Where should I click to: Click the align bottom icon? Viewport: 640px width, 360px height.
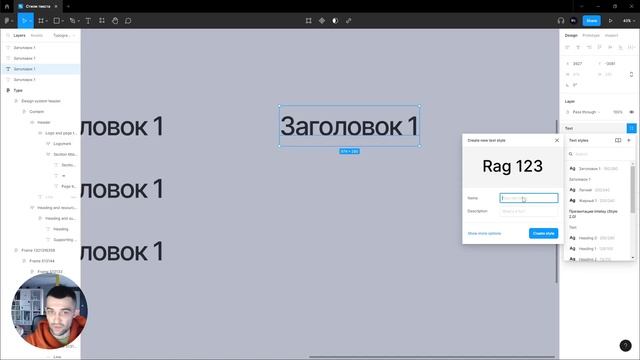pos(620,47)
